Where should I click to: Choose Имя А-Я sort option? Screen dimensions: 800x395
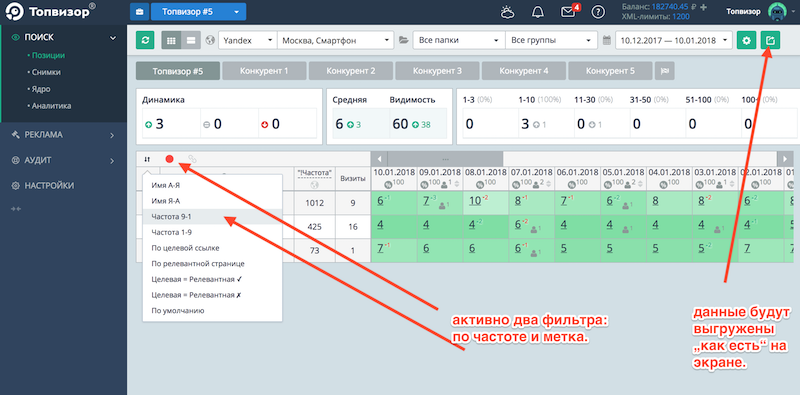click(x=212, y=186)
